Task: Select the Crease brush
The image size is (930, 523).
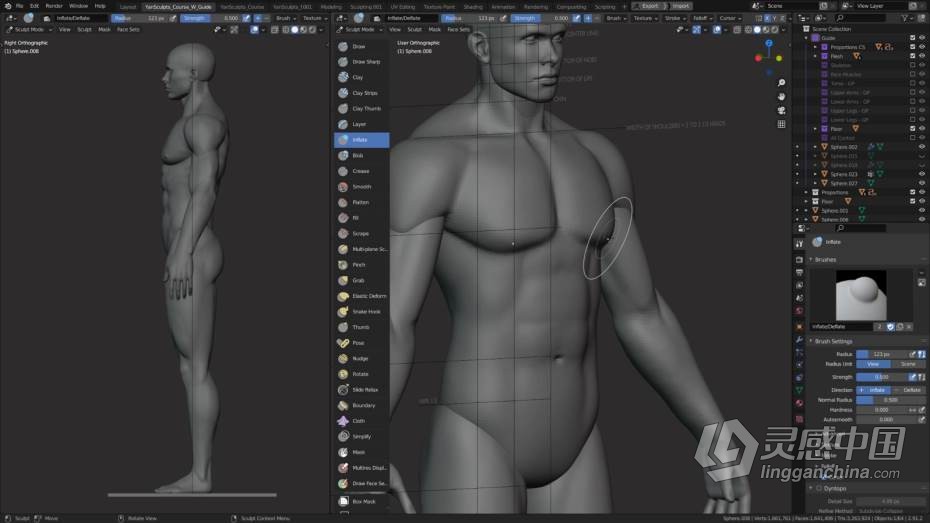Action: [x=362, y=171]
